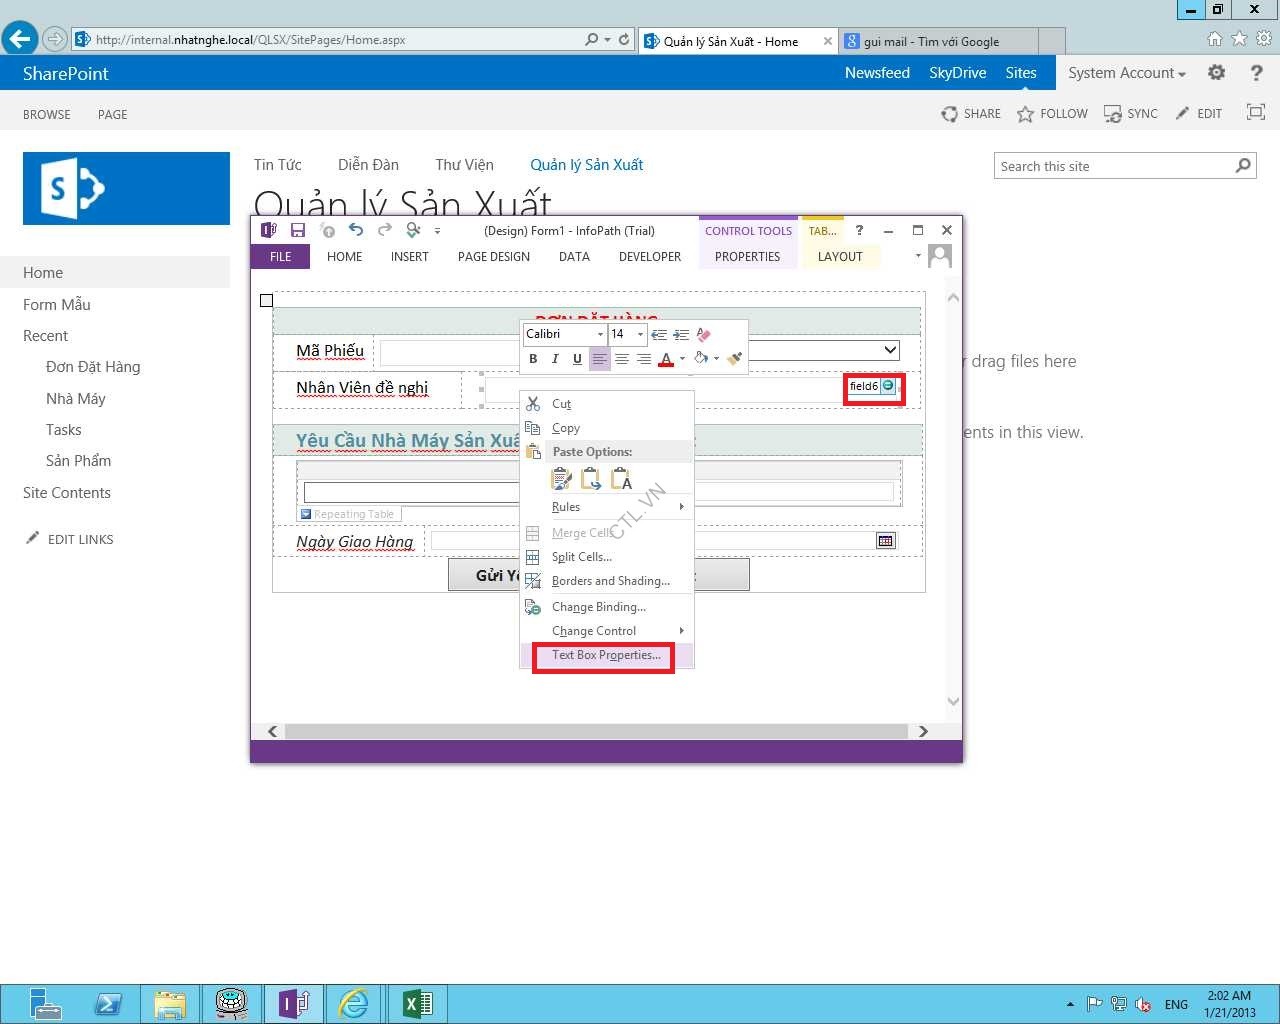The height and width of the screenshot is (1024, 1280).
Task: Open the Calibri font name dropdown
Action: 599,334
